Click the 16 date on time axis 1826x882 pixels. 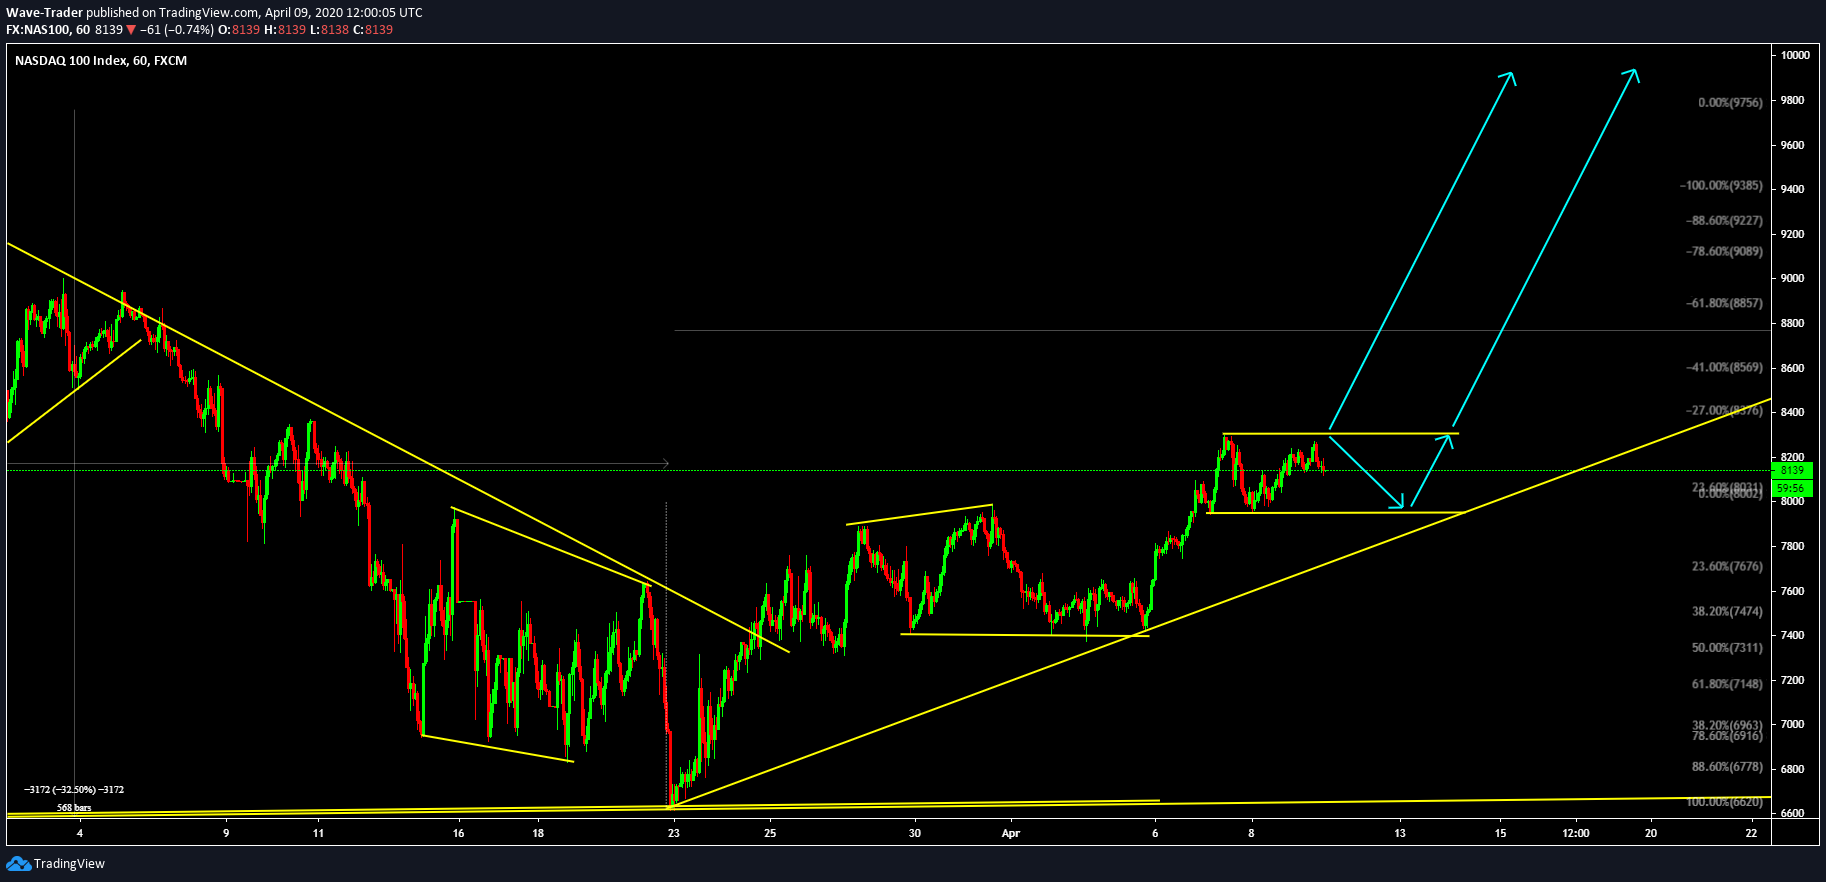(x=458, y=833)
